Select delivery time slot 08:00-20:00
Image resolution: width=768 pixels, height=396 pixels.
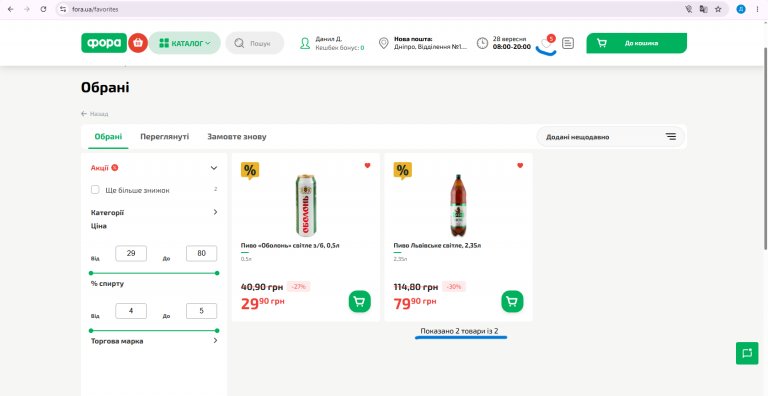tap(511, 47)
